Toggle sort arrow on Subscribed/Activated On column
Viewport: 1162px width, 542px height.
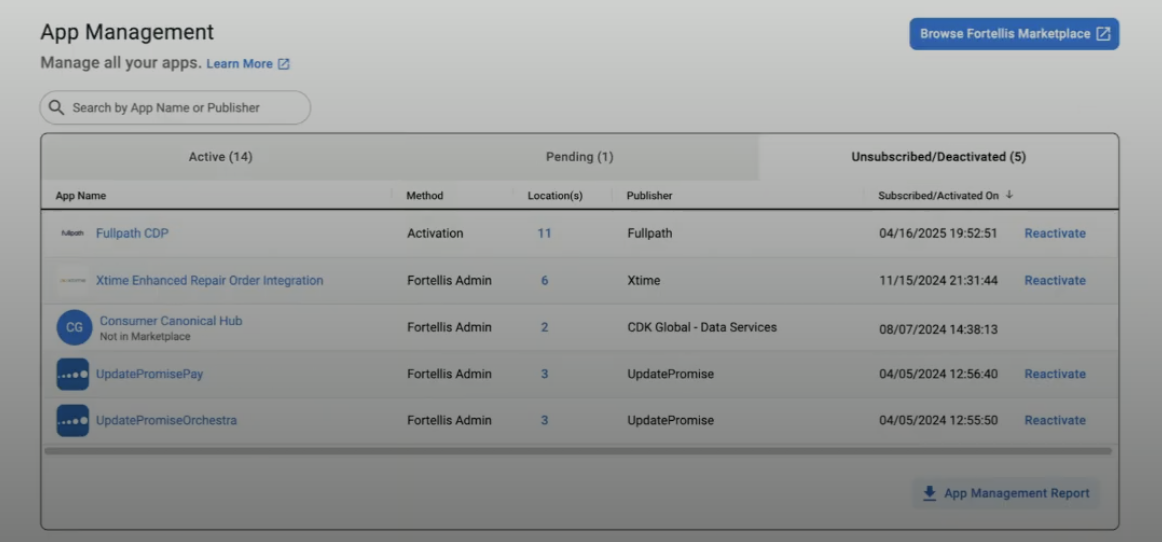click(x=1009, y=195)
